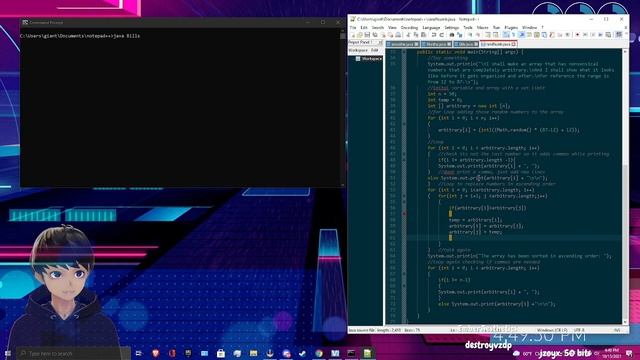Toggle Show All Characters toolbar icon
640x360 pixels.
coord(513,35)
